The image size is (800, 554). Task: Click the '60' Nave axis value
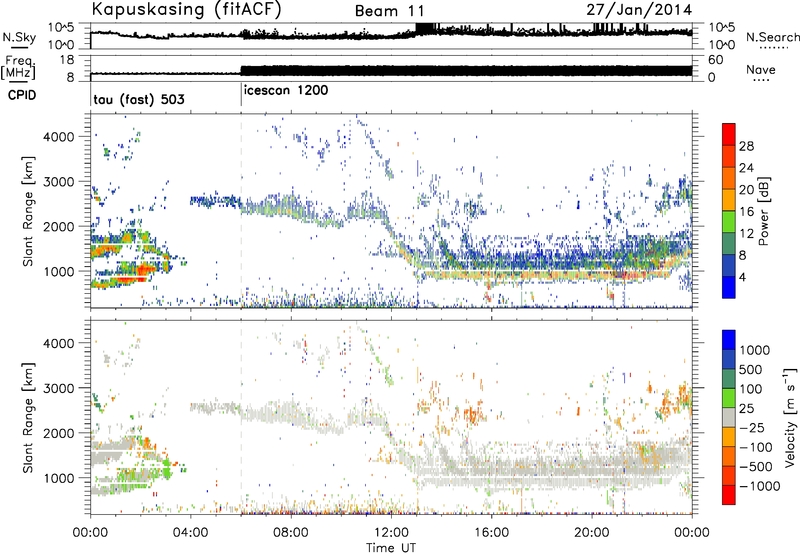tap(716, 60)
